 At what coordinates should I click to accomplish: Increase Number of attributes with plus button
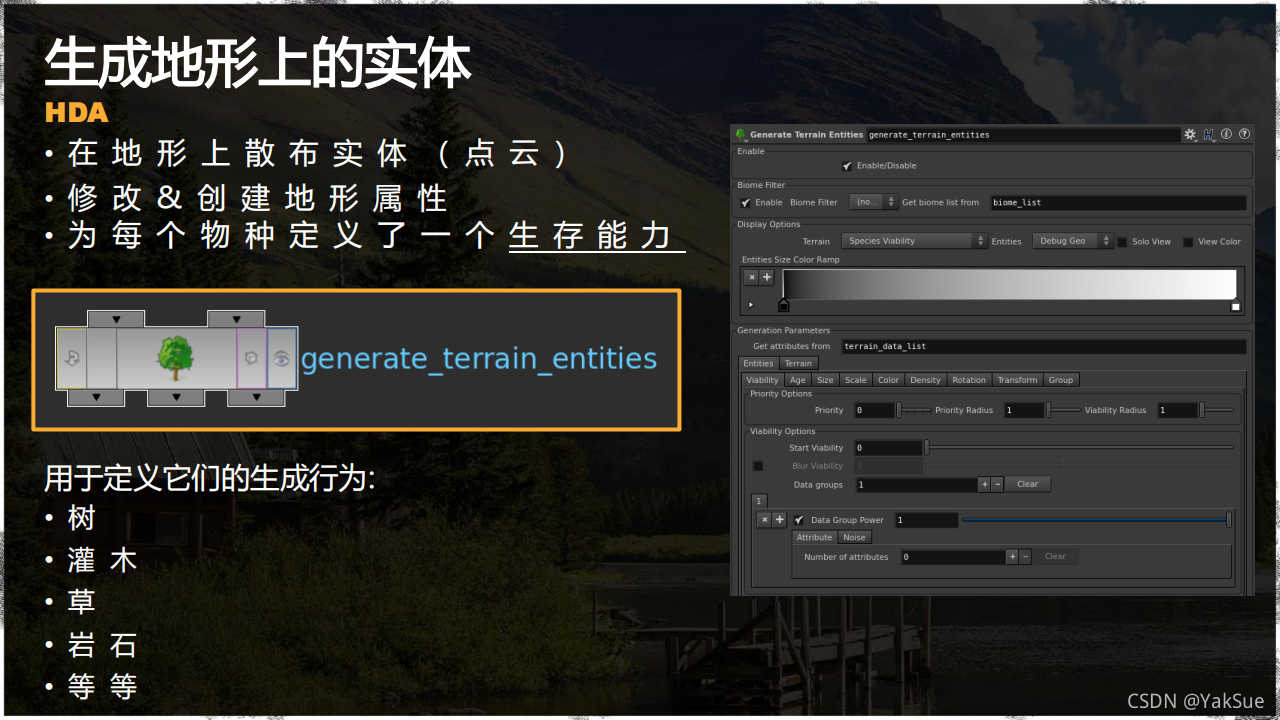coord(1012,557)
